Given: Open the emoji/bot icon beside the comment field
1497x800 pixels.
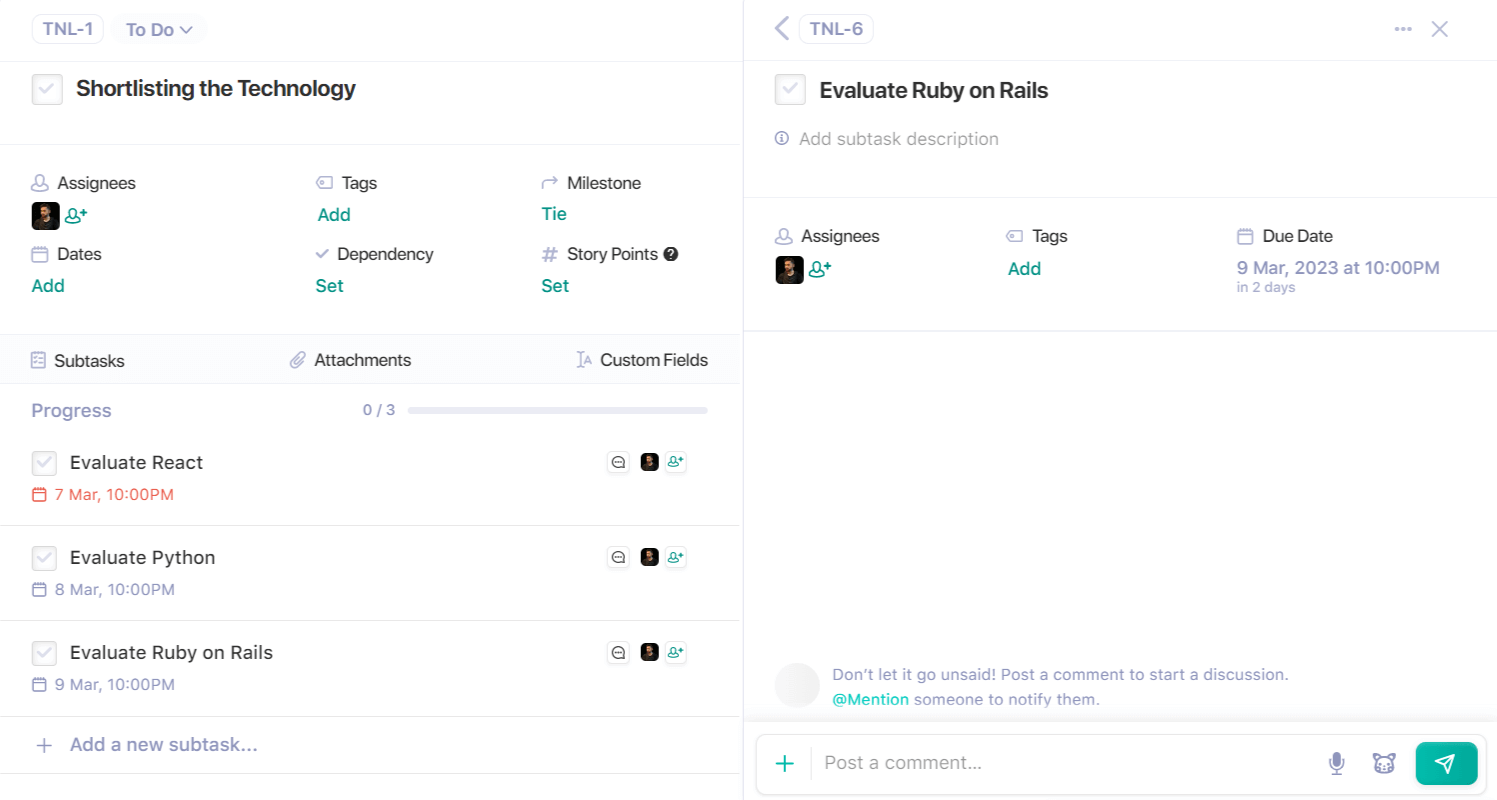Looking at the screenshot, I should pyautogui.click(x=1383, y=763).
